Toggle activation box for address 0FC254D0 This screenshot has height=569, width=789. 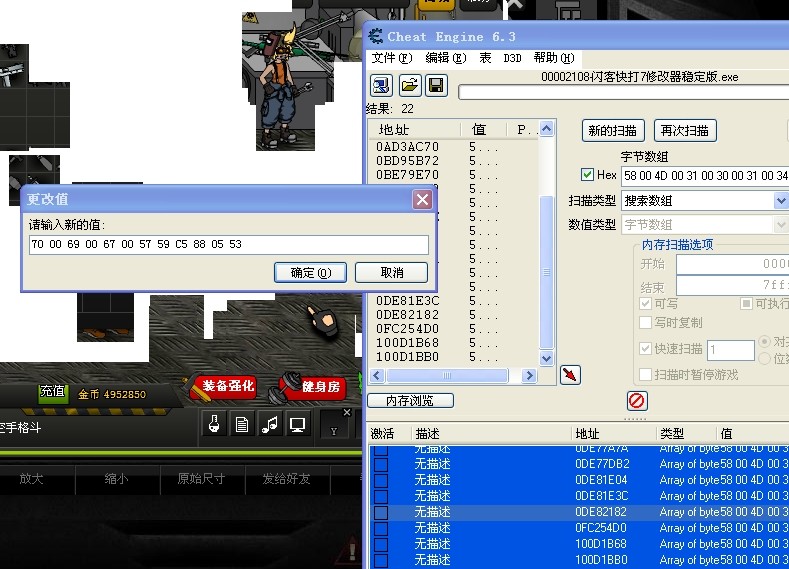[x=380, y=528]
